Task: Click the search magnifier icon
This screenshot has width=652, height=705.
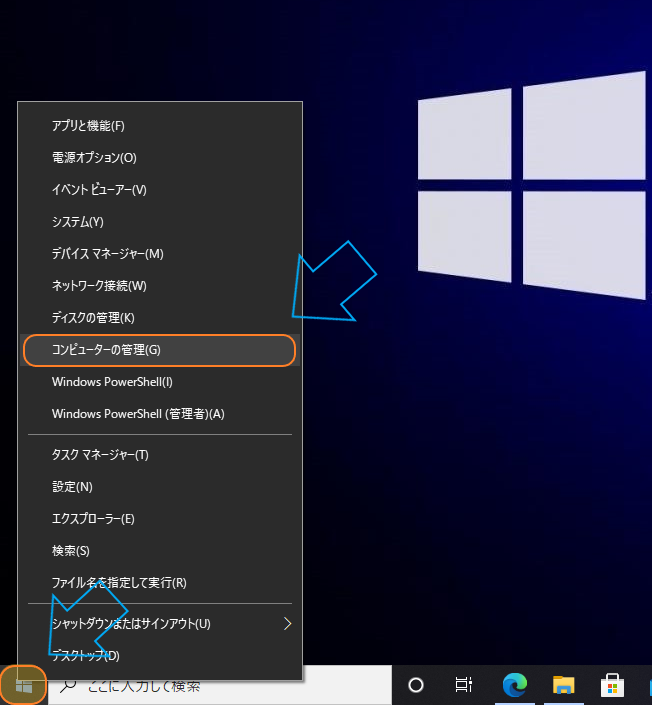Action: click(68, 686)
